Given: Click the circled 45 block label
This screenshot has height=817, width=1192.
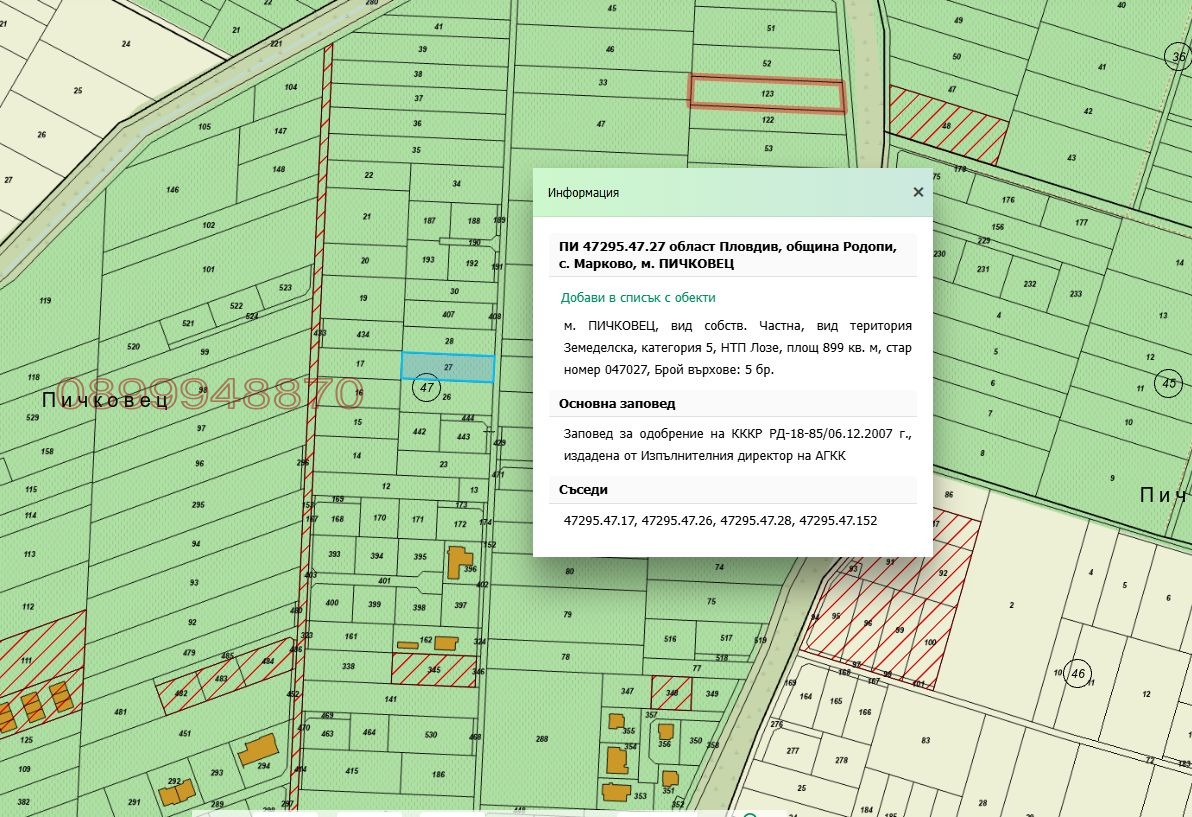Looking at the screenshot, I should tap(1169, 383).
